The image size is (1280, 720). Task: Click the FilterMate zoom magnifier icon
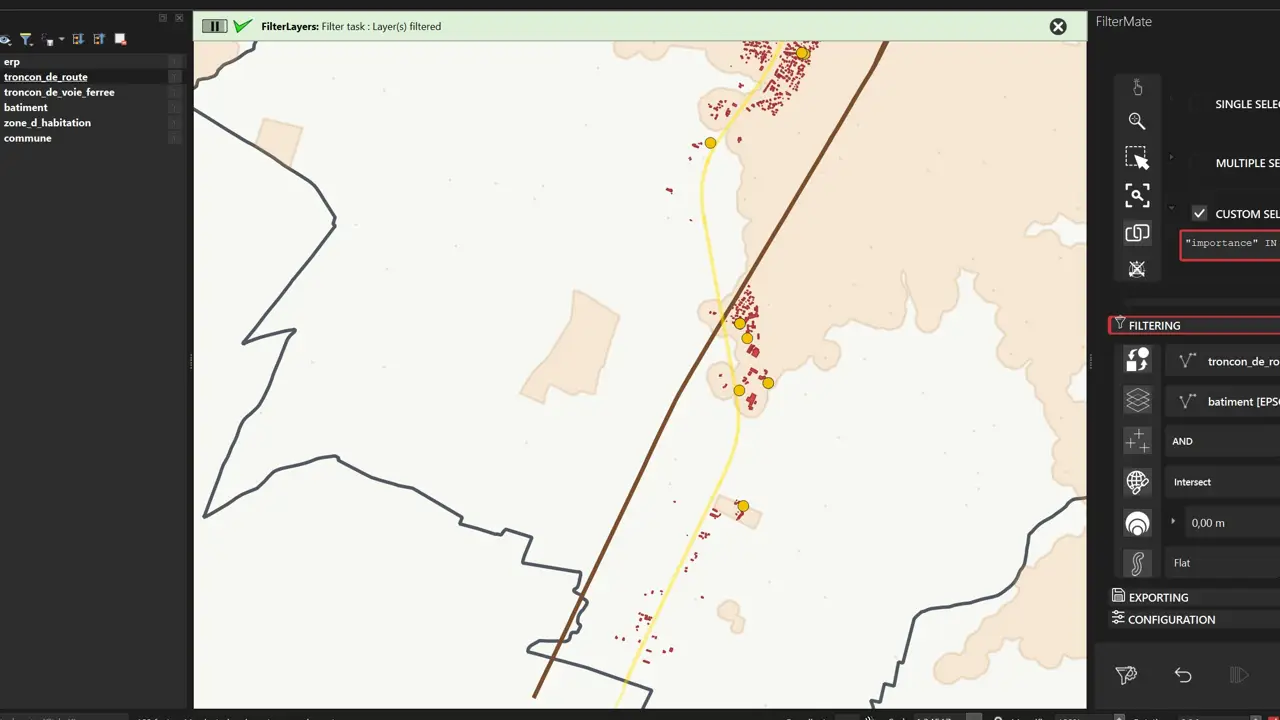1137,121
